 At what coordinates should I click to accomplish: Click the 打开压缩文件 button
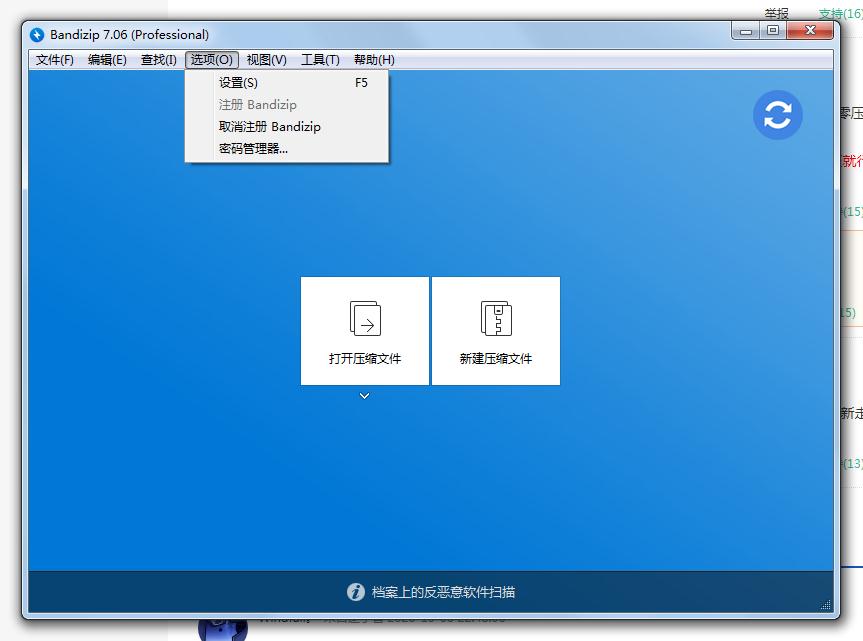point(364,330)
